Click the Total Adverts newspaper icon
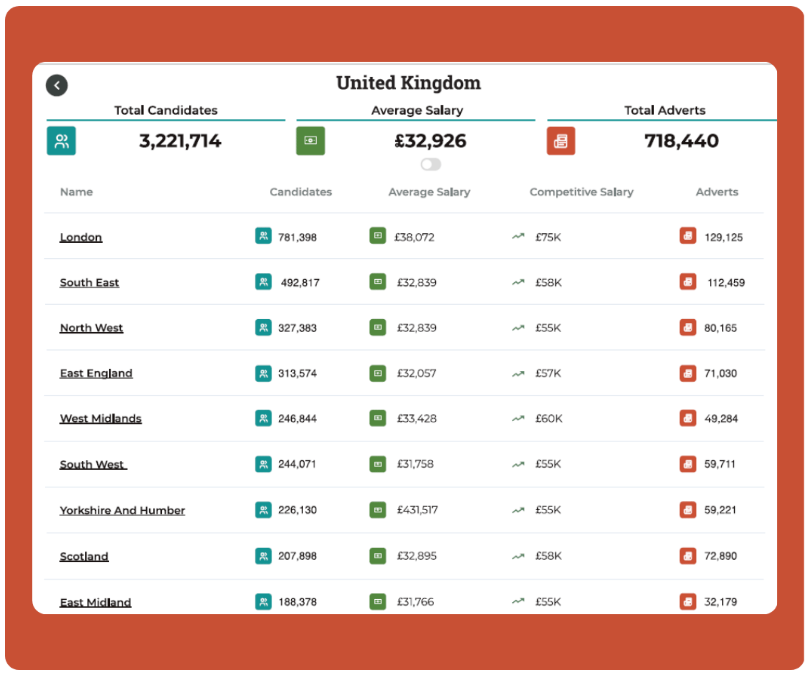 (561, 141)
